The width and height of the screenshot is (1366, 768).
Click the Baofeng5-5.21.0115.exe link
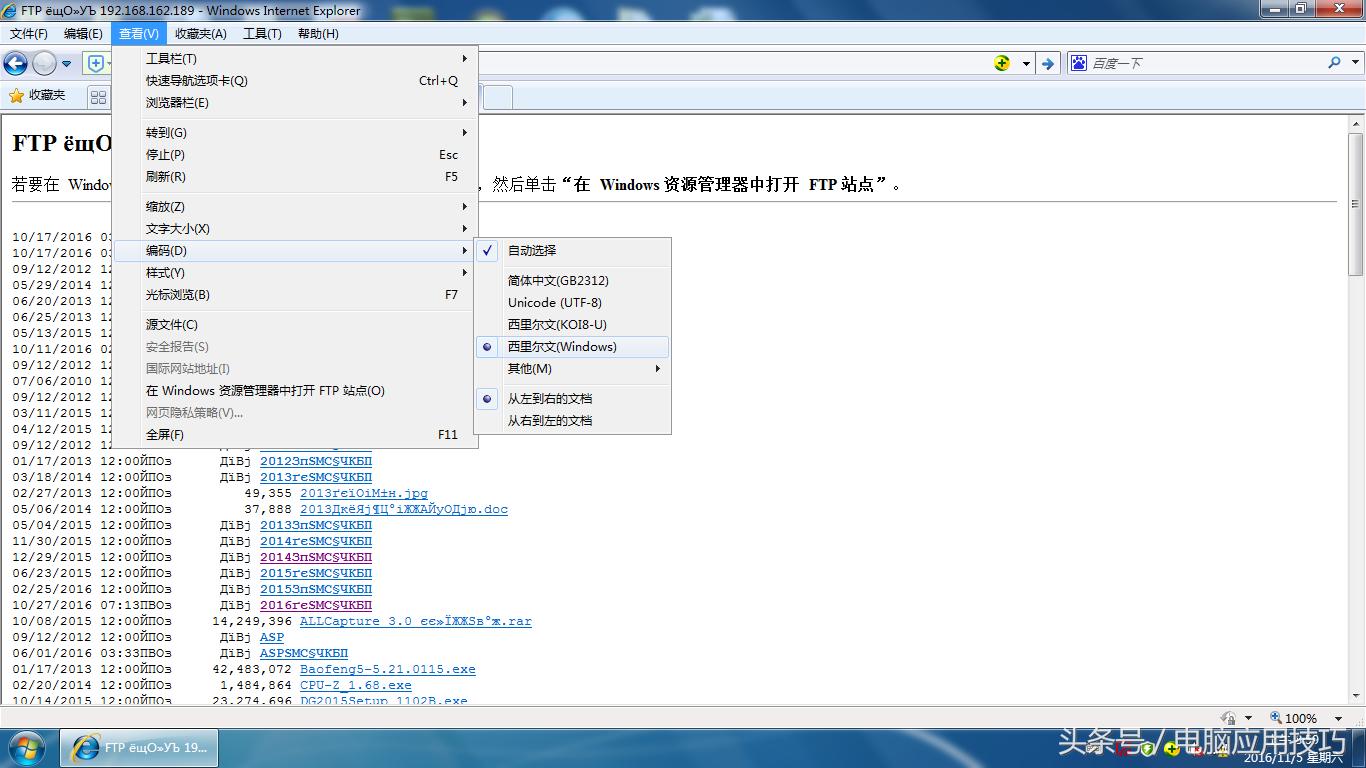click(x=387, y=669)
